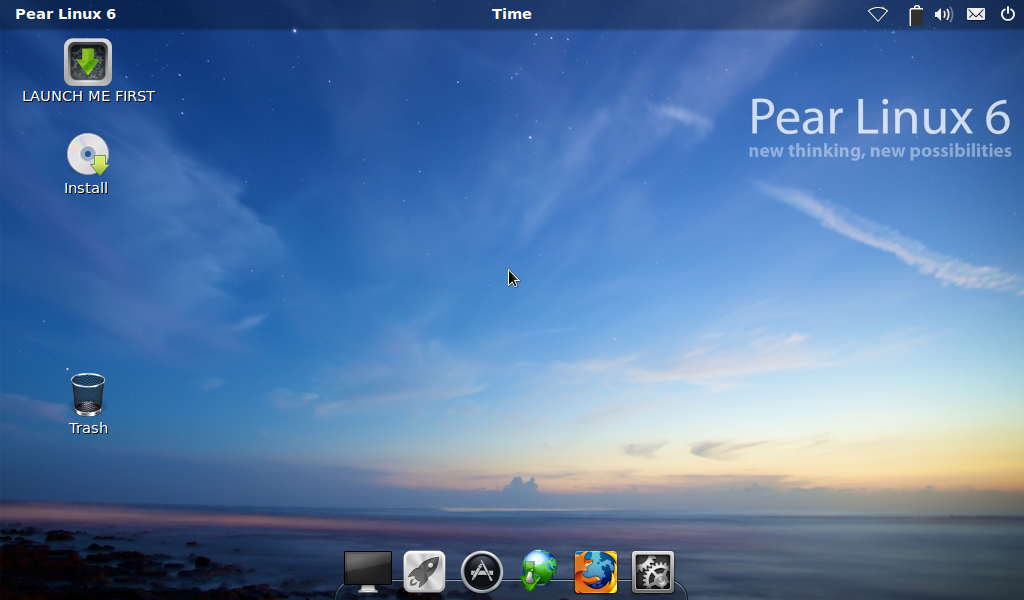The image size is (1024, 600).
Task: Click the Time label in the top panel
Action: coord(511,14)
